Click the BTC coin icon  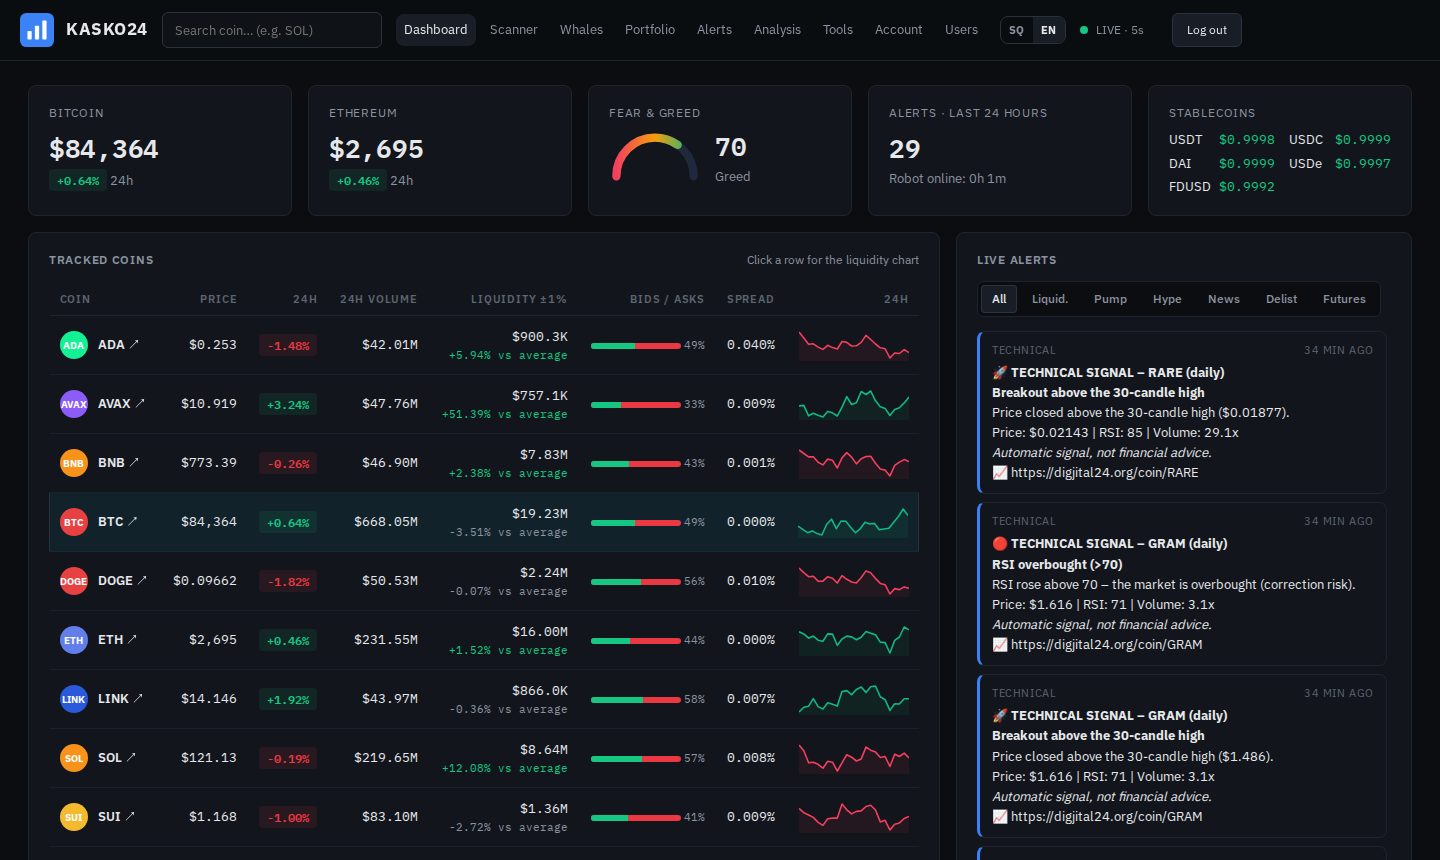coord(74,522)
